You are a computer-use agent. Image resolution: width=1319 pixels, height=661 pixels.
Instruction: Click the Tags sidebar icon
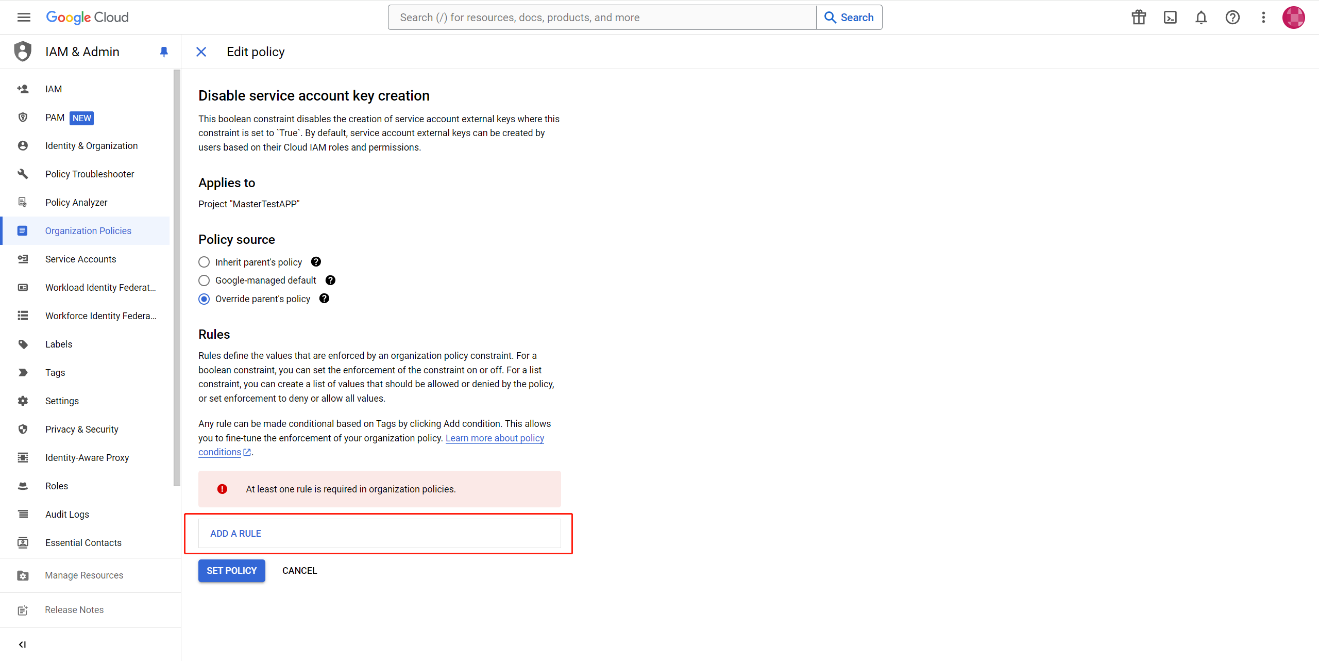pyautogui.click(x=22, y=372)
